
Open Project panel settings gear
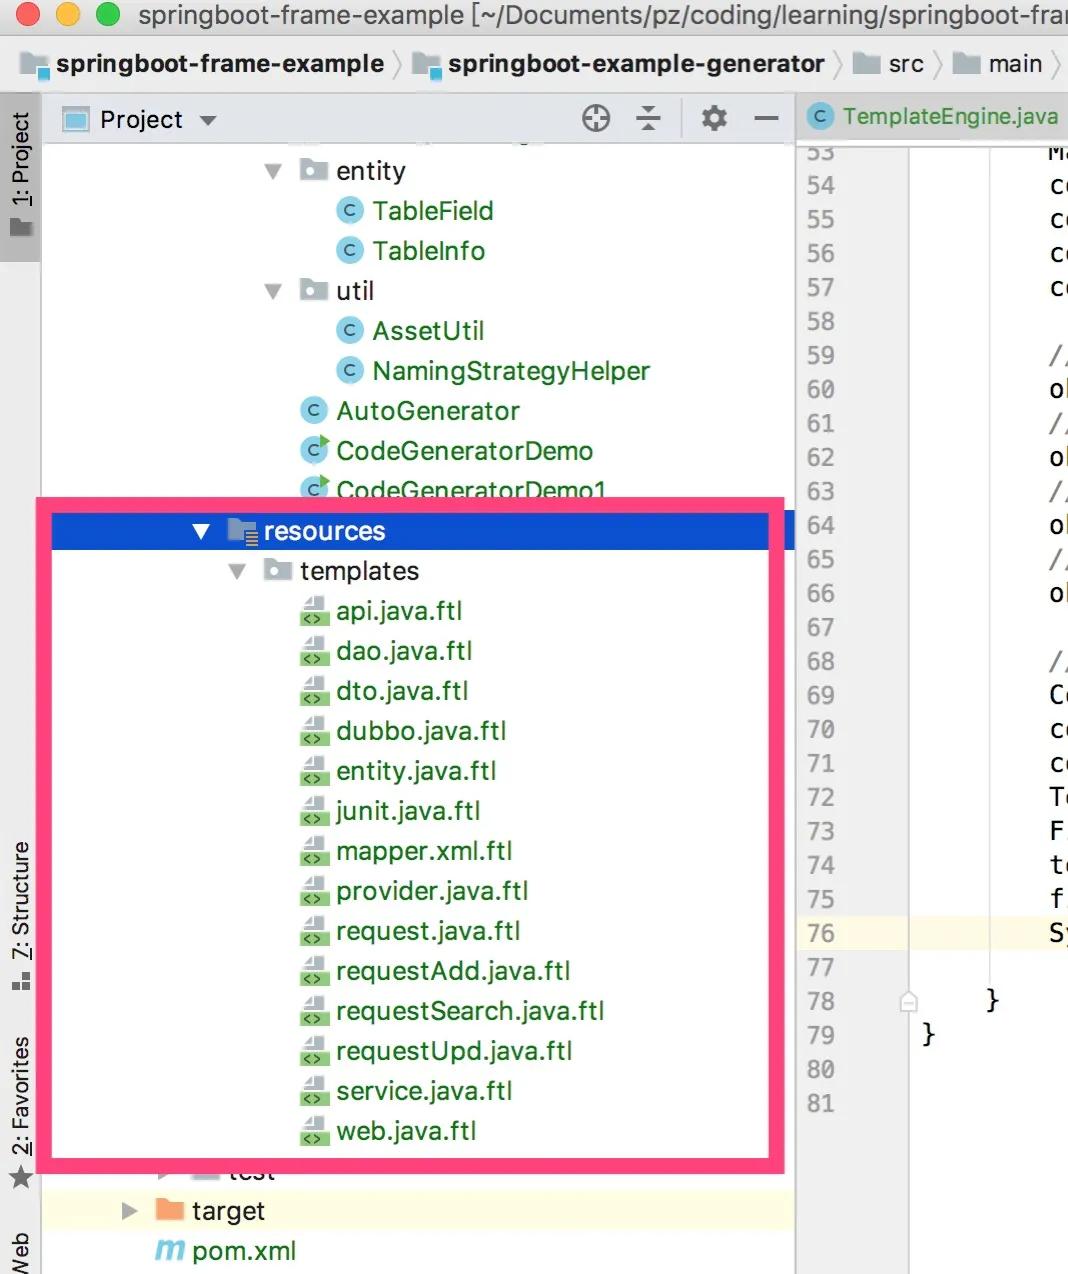(x=714, y=118)
